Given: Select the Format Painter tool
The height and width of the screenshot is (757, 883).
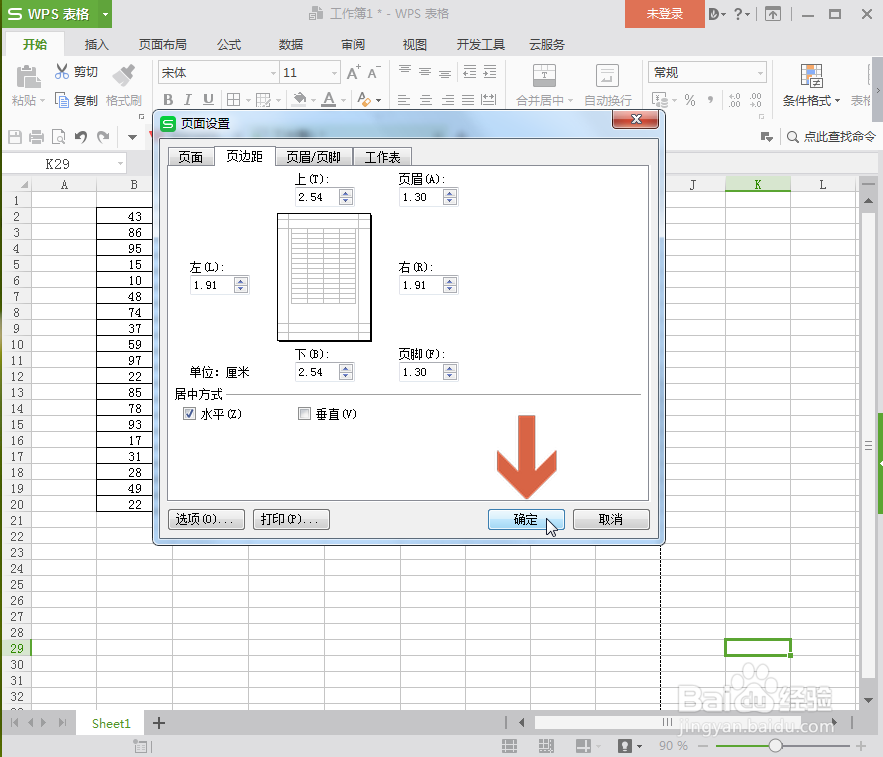Looking at the screenshot, I should click(x=123, y=86).
